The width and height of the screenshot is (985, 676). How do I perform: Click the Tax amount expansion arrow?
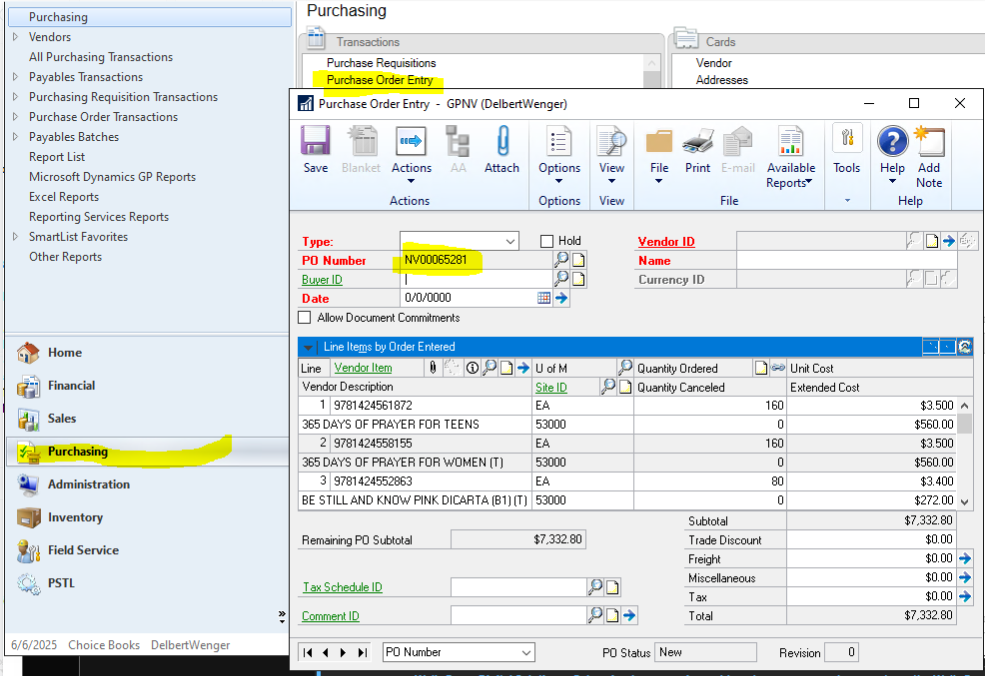point(965,596)
